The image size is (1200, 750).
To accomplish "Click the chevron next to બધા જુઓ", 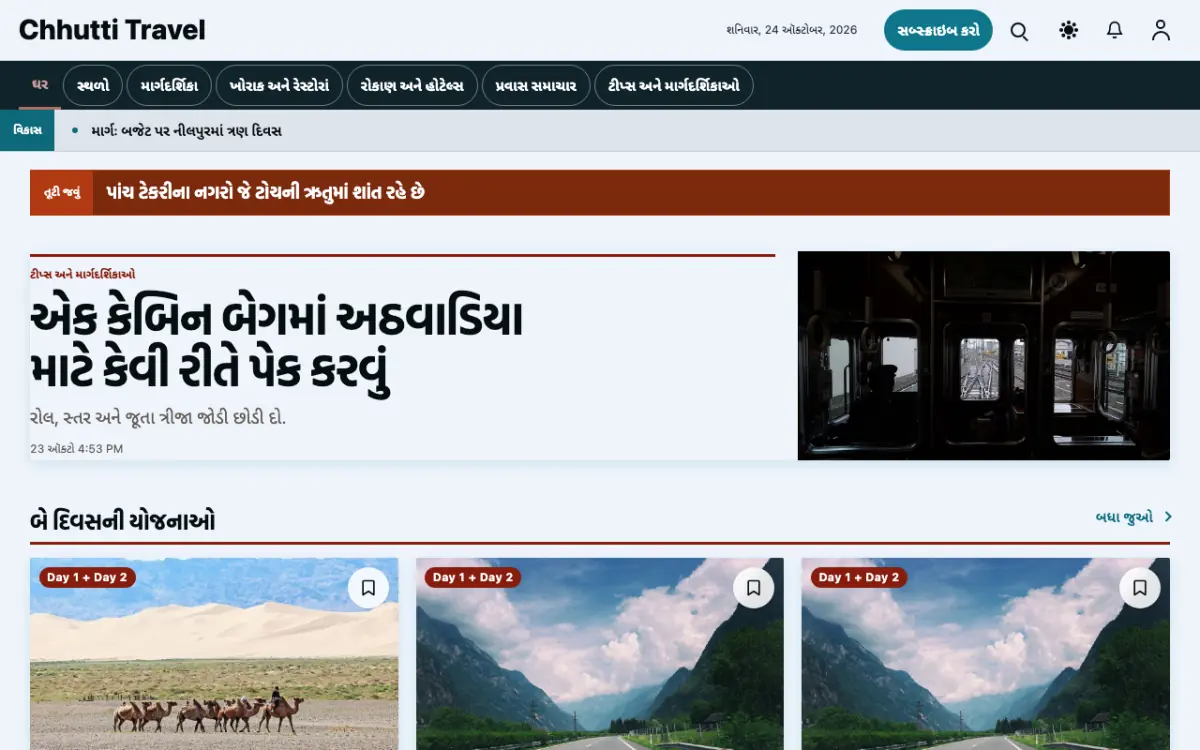I will 1168,517.
